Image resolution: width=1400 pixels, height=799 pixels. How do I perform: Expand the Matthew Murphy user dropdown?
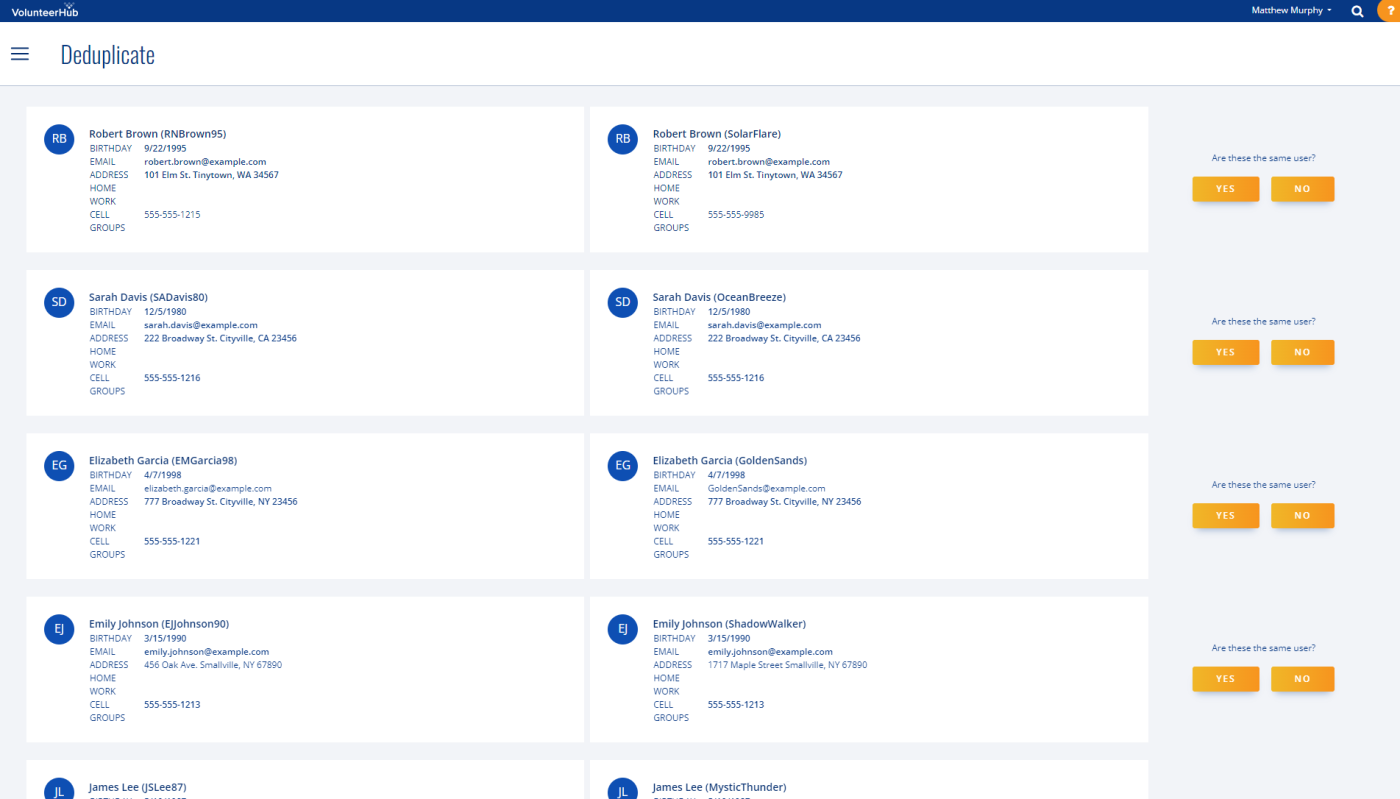[x=1291, y=10]
